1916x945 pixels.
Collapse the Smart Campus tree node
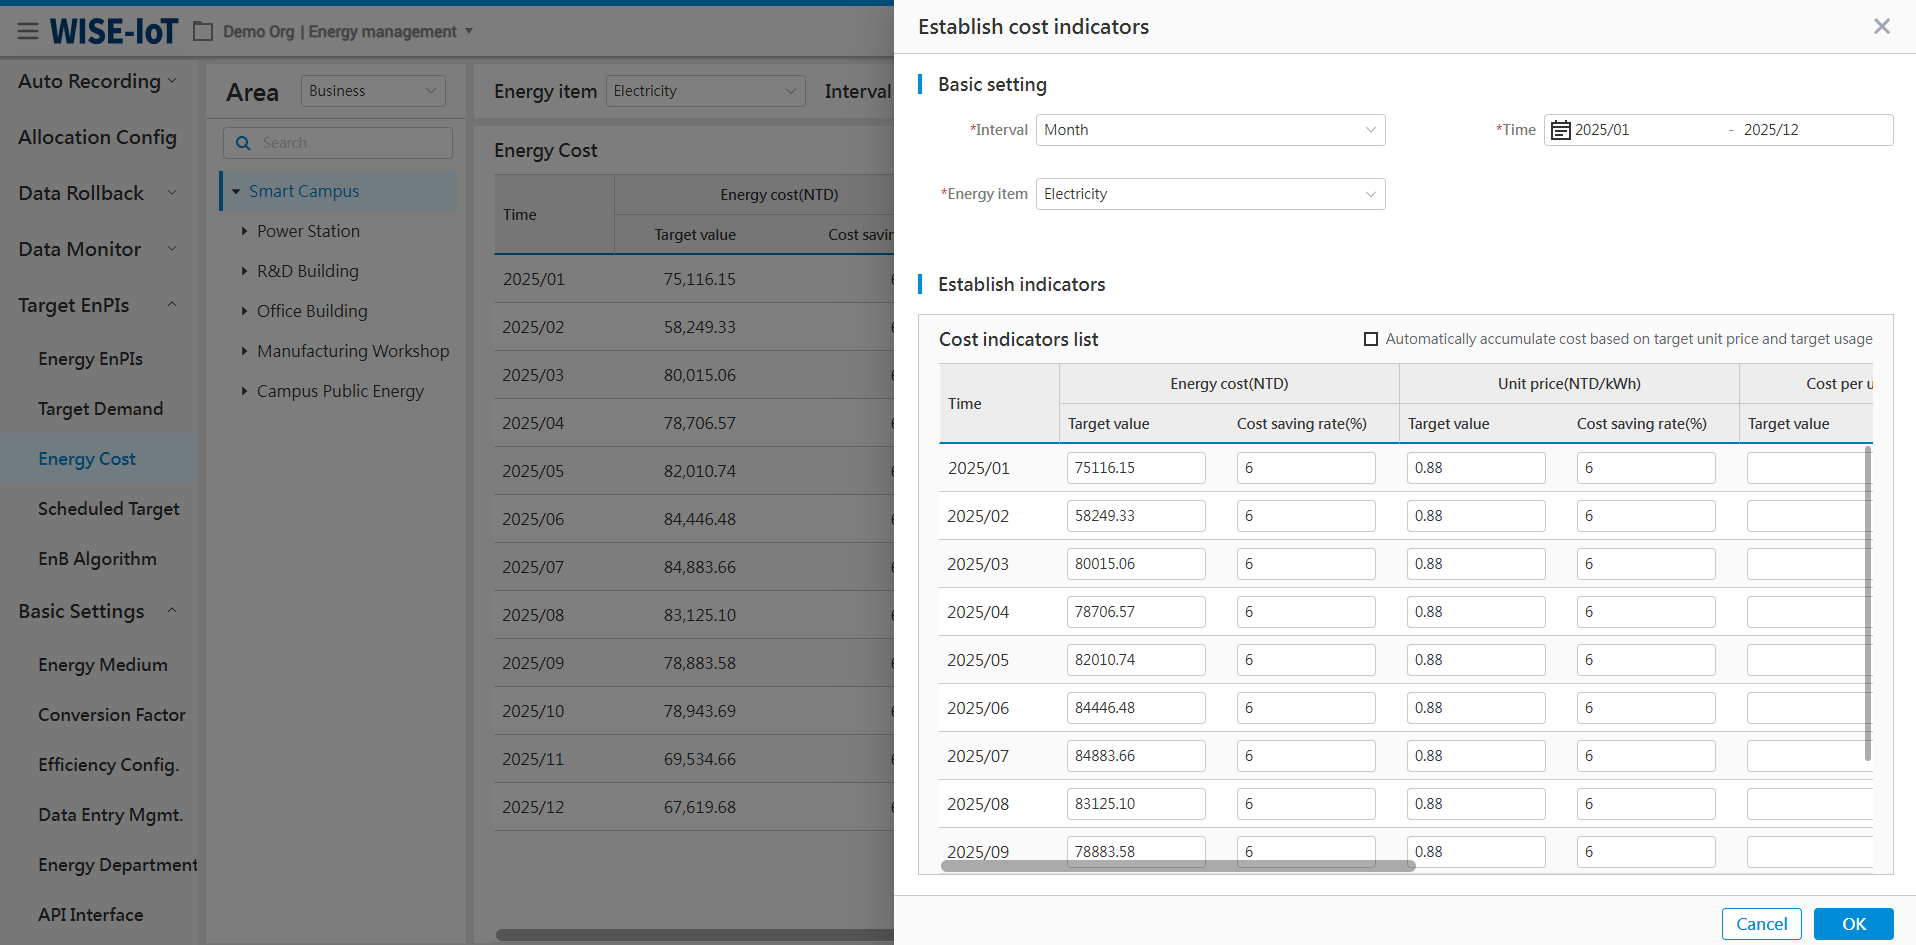(x=236, y=191)
